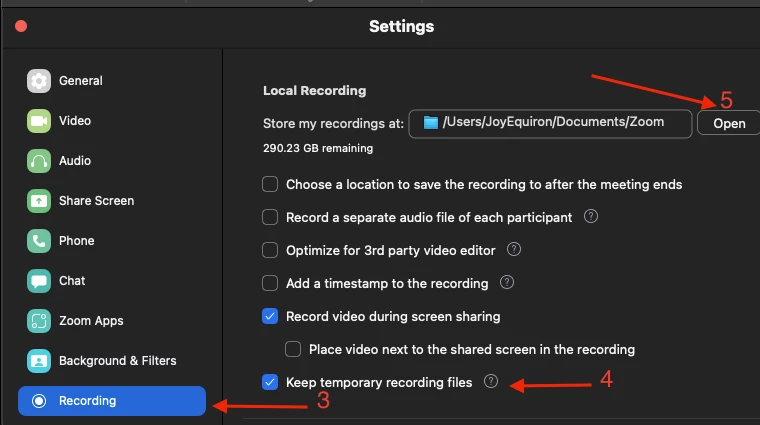The width and height of the screenshot is (760, 425).
Task: Enable choose location after meeting ends
Action: [x=270, y=184]
